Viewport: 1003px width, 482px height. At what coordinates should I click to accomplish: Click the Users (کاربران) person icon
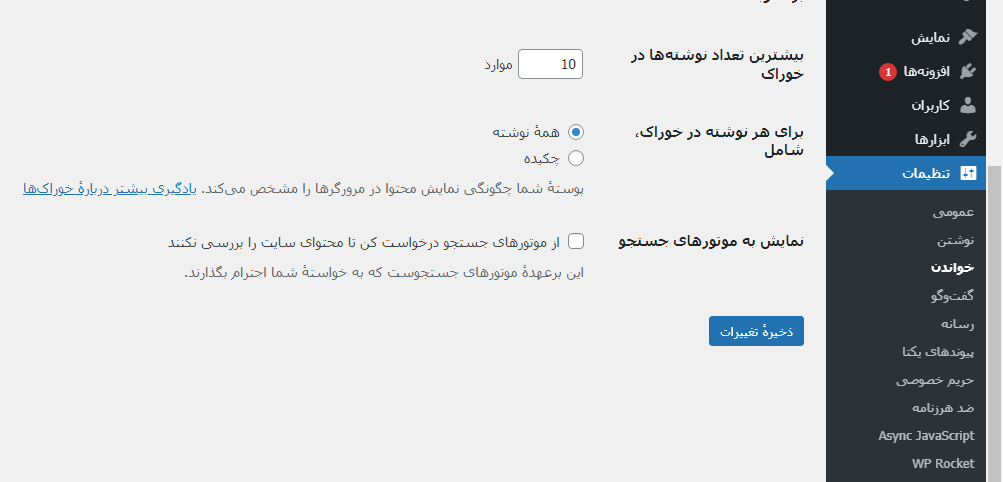point(968,105)
